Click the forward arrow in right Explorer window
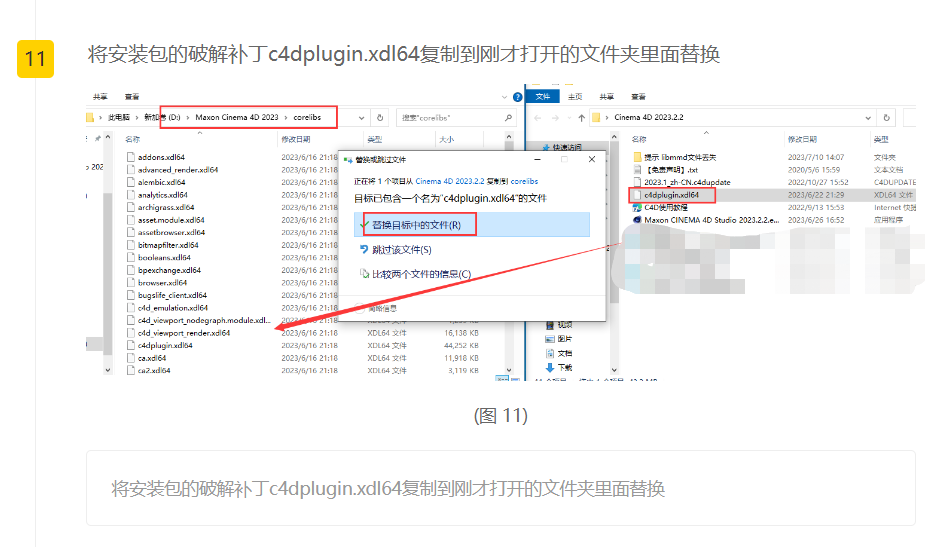 pos(555,118)
